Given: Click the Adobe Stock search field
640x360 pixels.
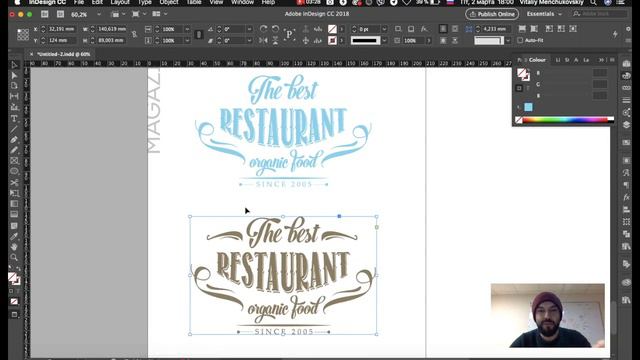Looking at the screenshot, I should pyautogui.click(x=599, y=14).
